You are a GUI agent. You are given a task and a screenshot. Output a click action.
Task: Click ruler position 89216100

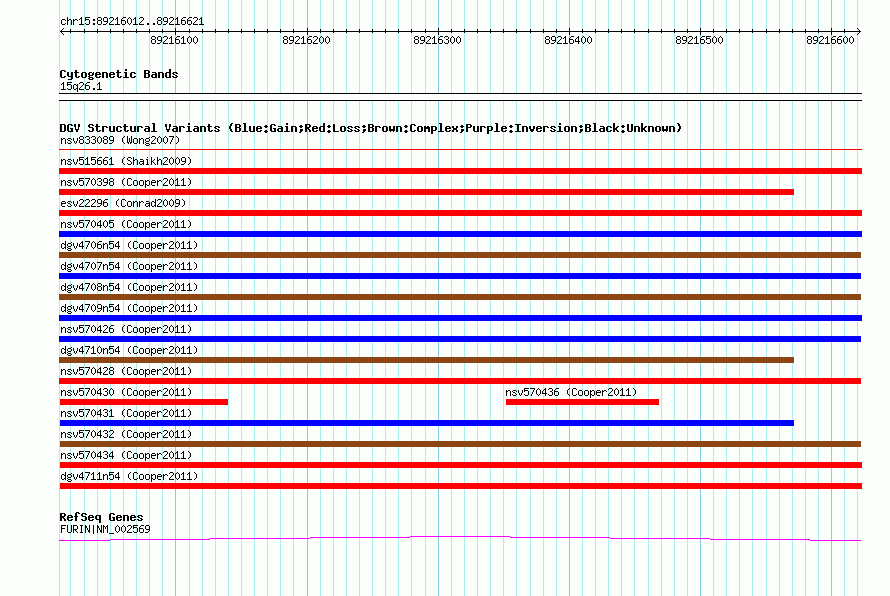(x=174, y=40)
